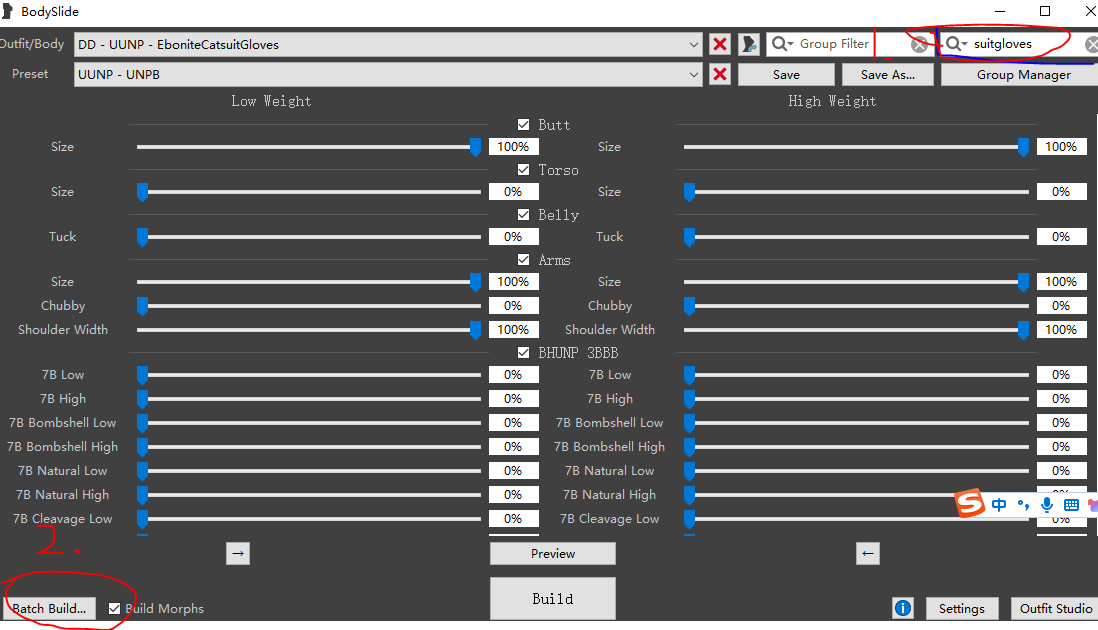
Task: Click the low weight Shoulder Width slider
Action: (x=309, y=330)
